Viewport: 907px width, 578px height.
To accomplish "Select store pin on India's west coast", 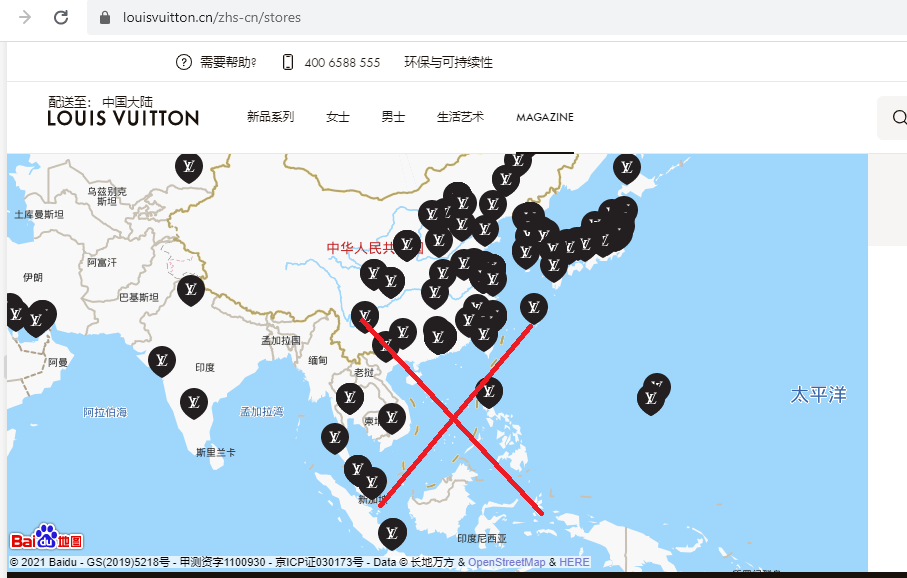I will click(x=162, y=360).
